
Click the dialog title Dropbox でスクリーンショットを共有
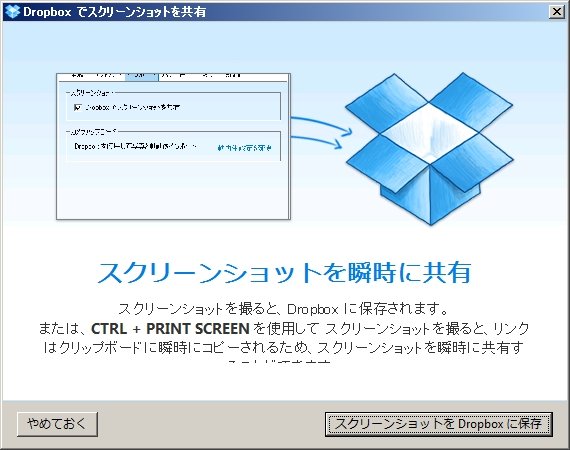coord(115,12)
